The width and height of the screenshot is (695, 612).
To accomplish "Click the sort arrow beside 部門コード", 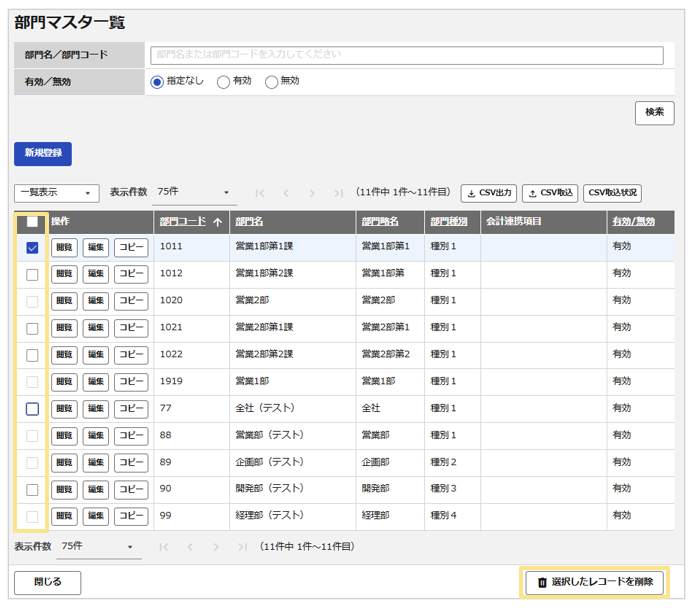I will (218, 222).
